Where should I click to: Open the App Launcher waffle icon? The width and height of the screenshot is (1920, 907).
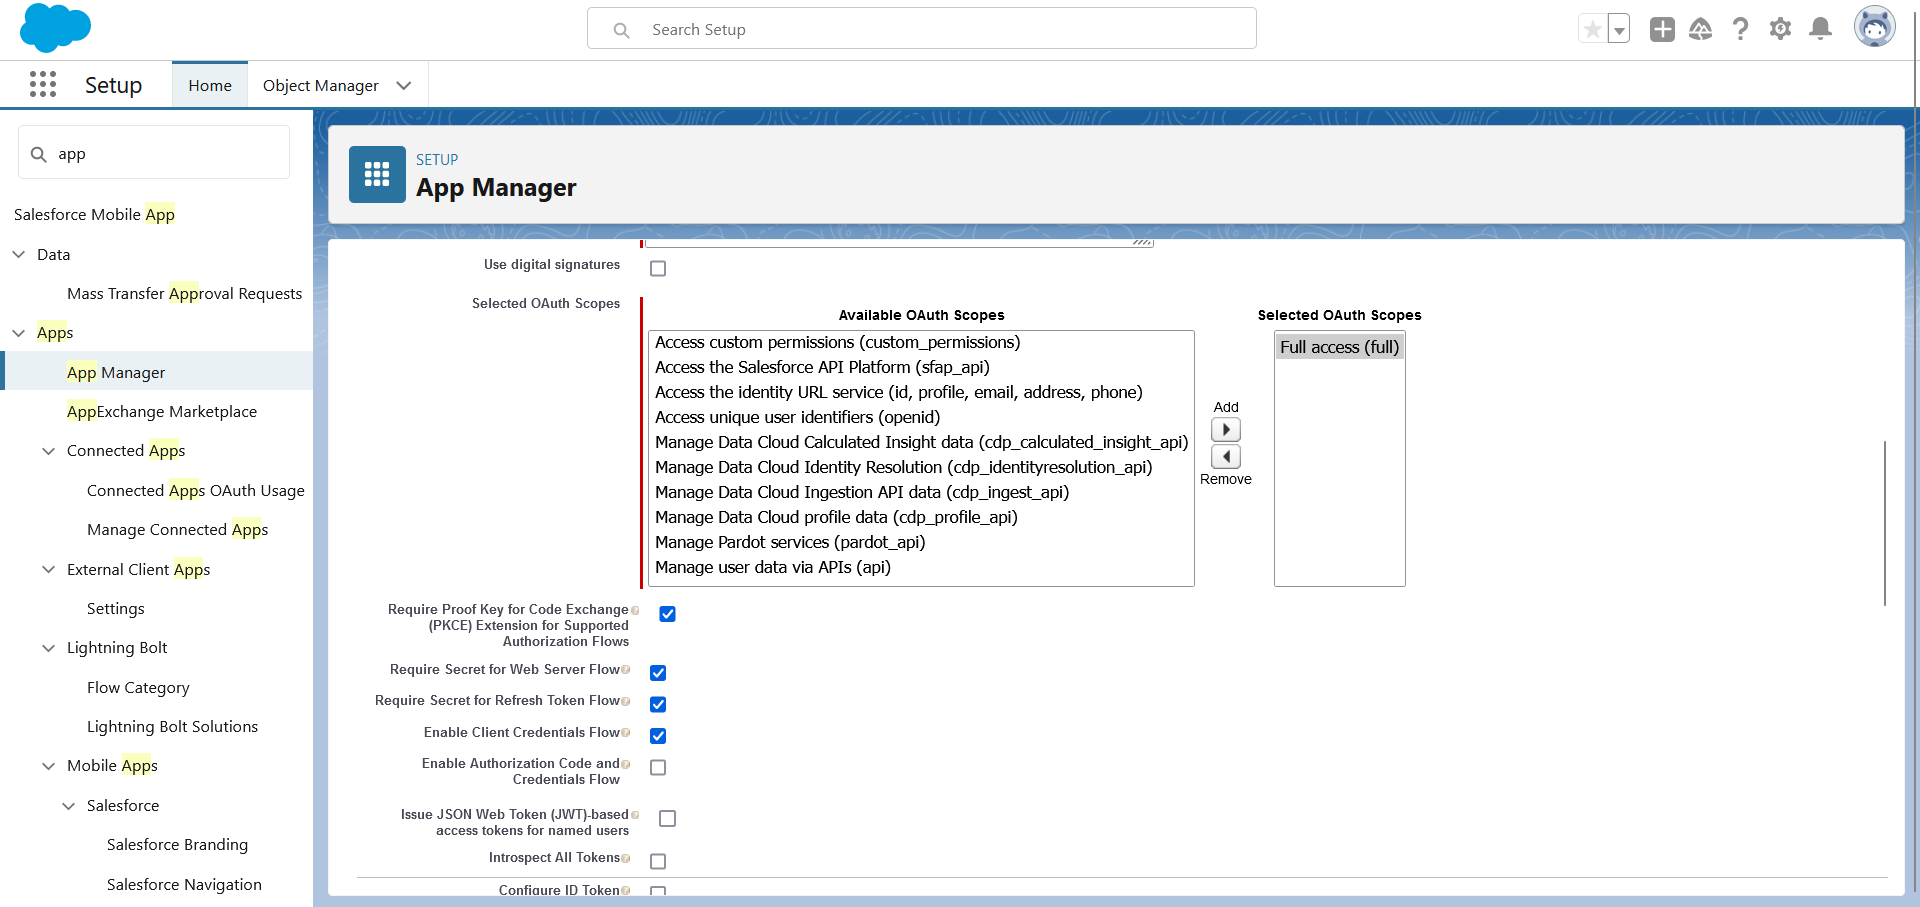43,85
